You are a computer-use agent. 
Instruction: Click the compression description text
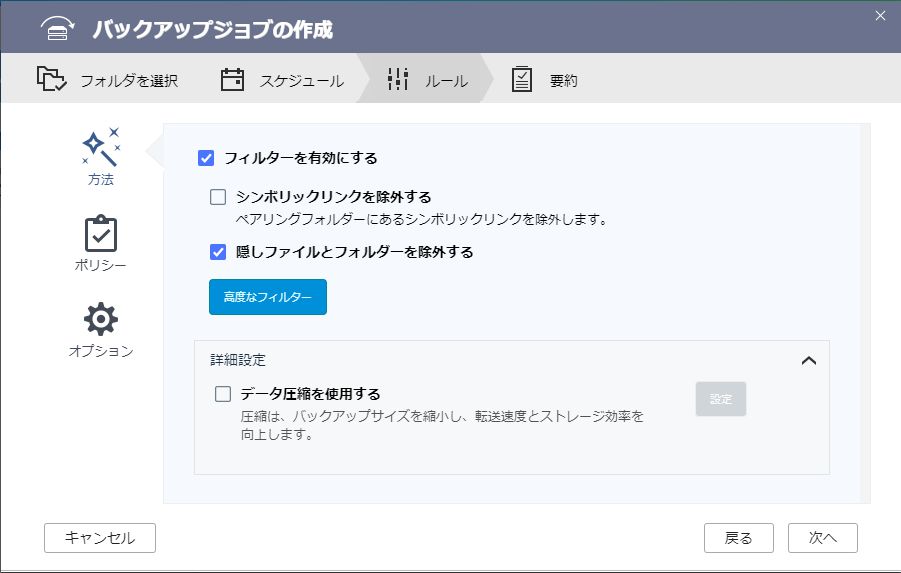click(x=442, y=425)
